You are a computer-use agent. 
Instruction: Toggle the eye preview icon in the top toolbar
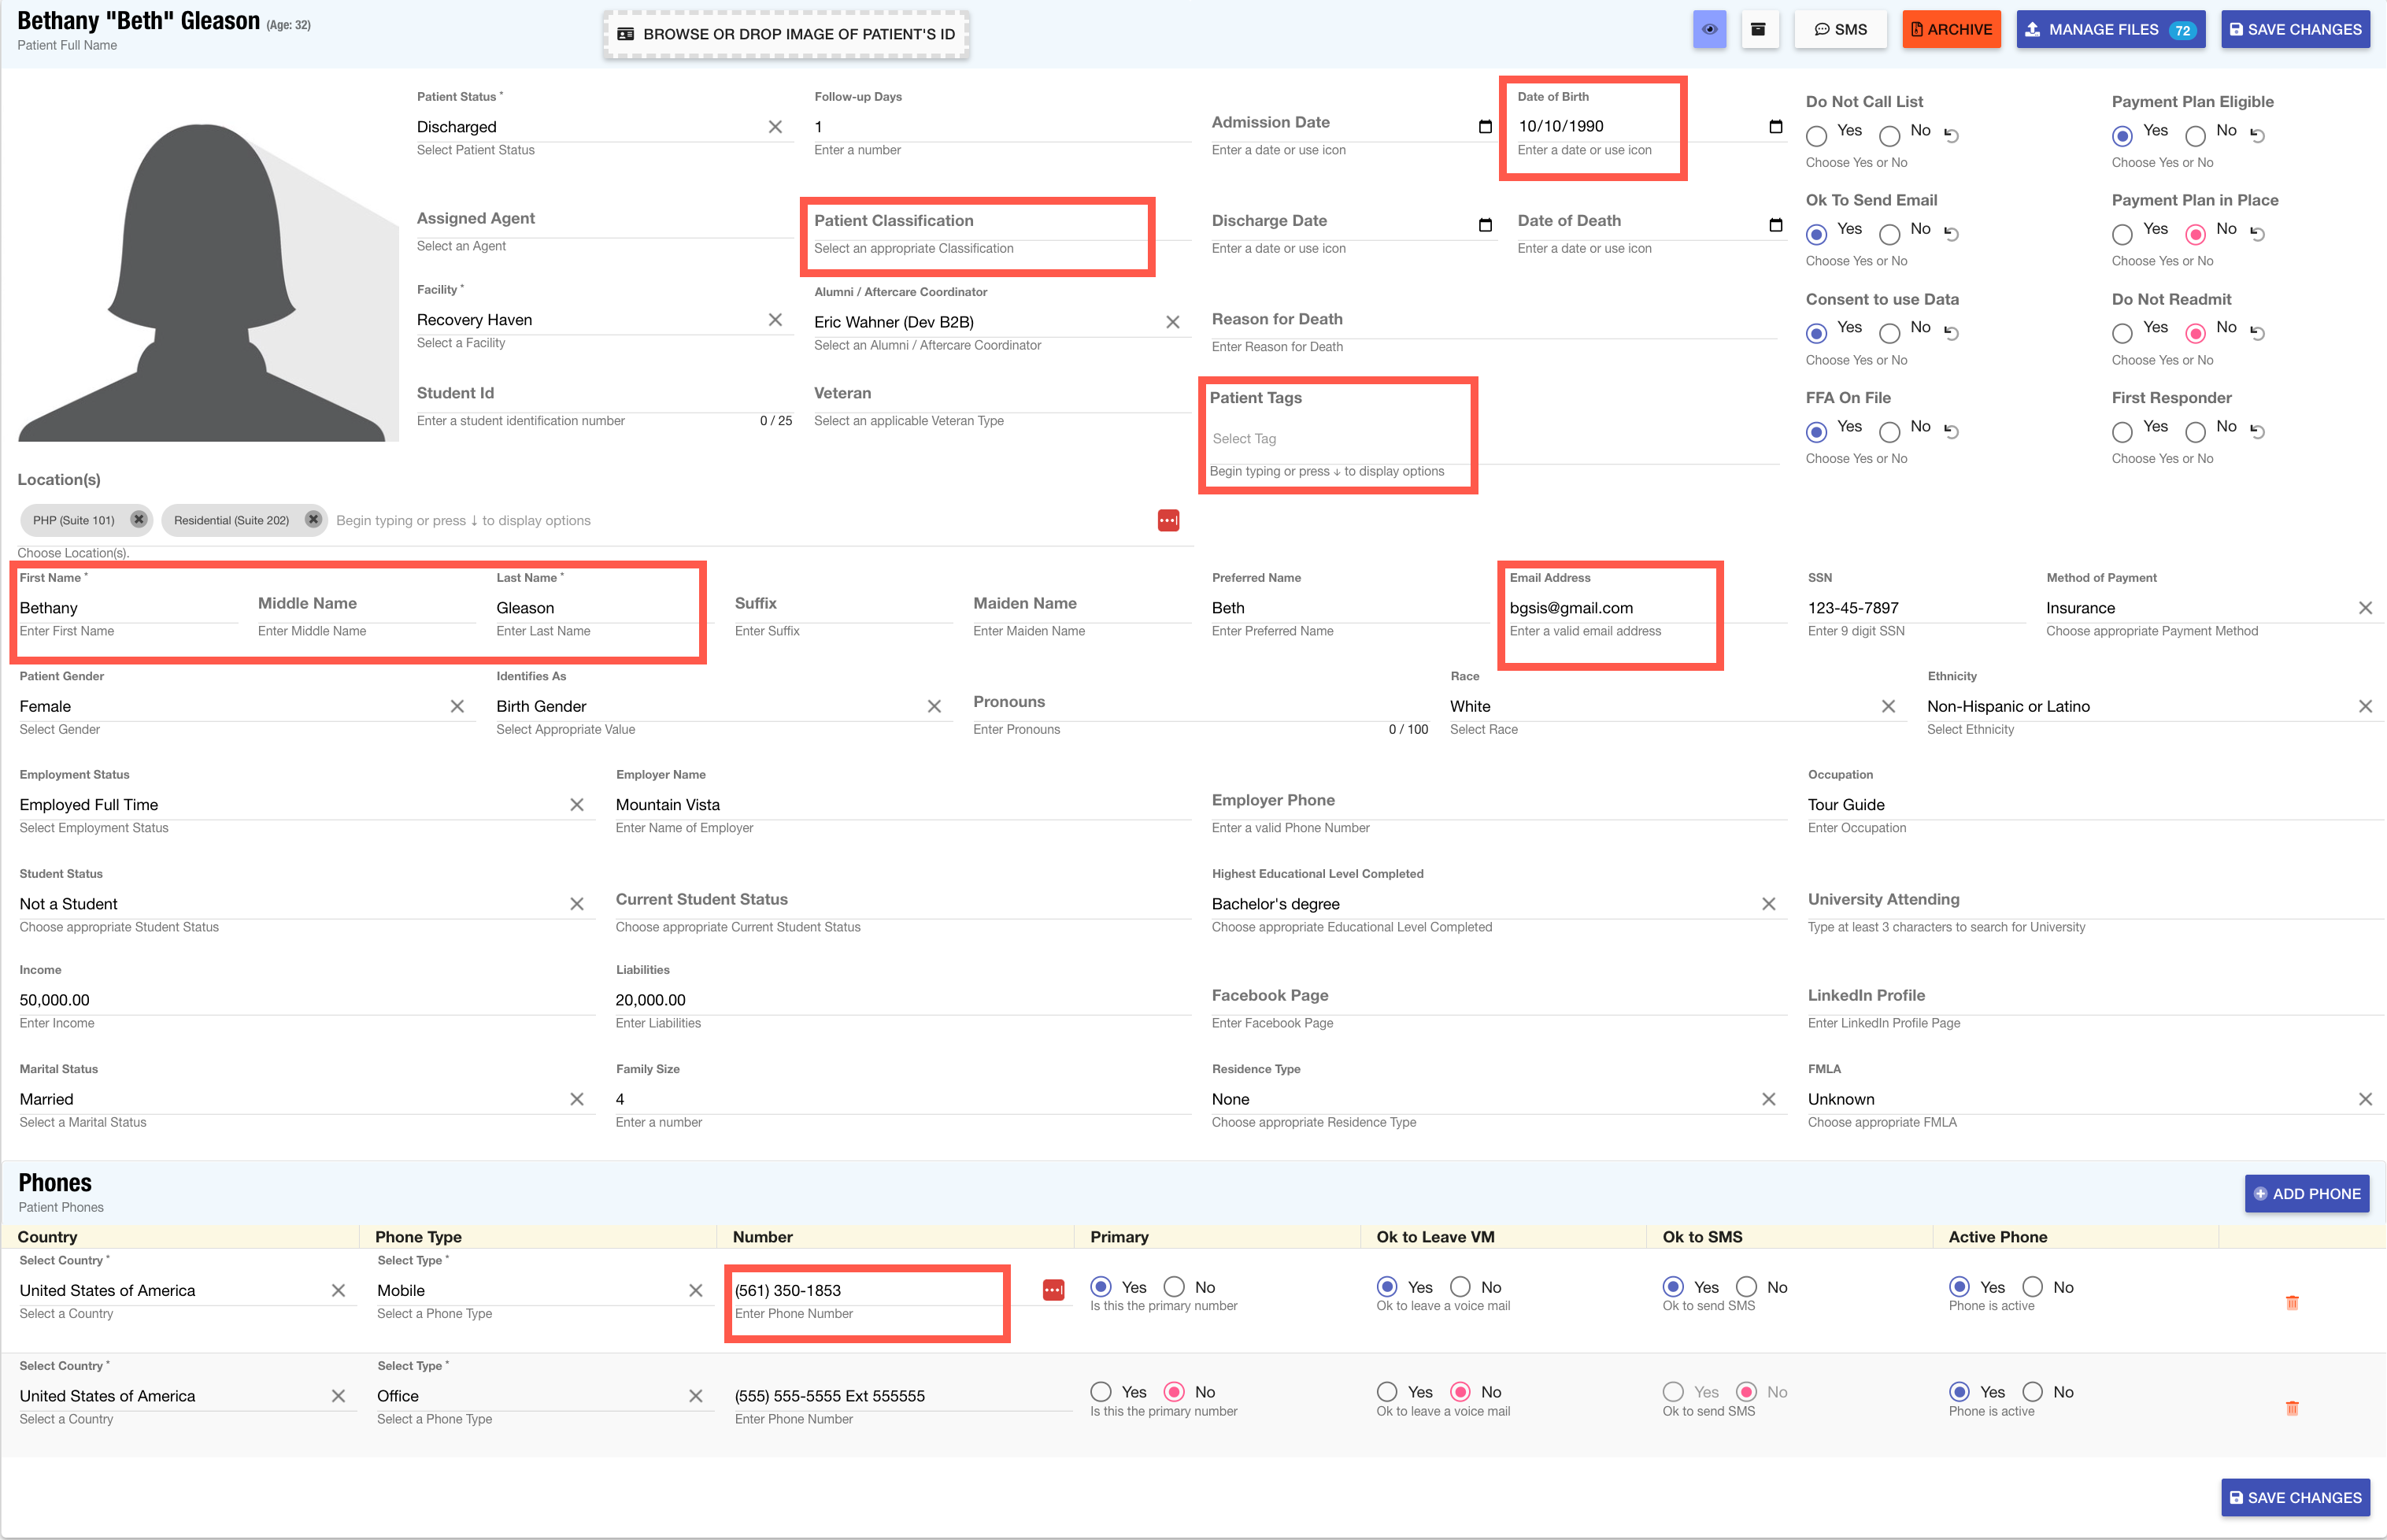tap(1710, 29)
